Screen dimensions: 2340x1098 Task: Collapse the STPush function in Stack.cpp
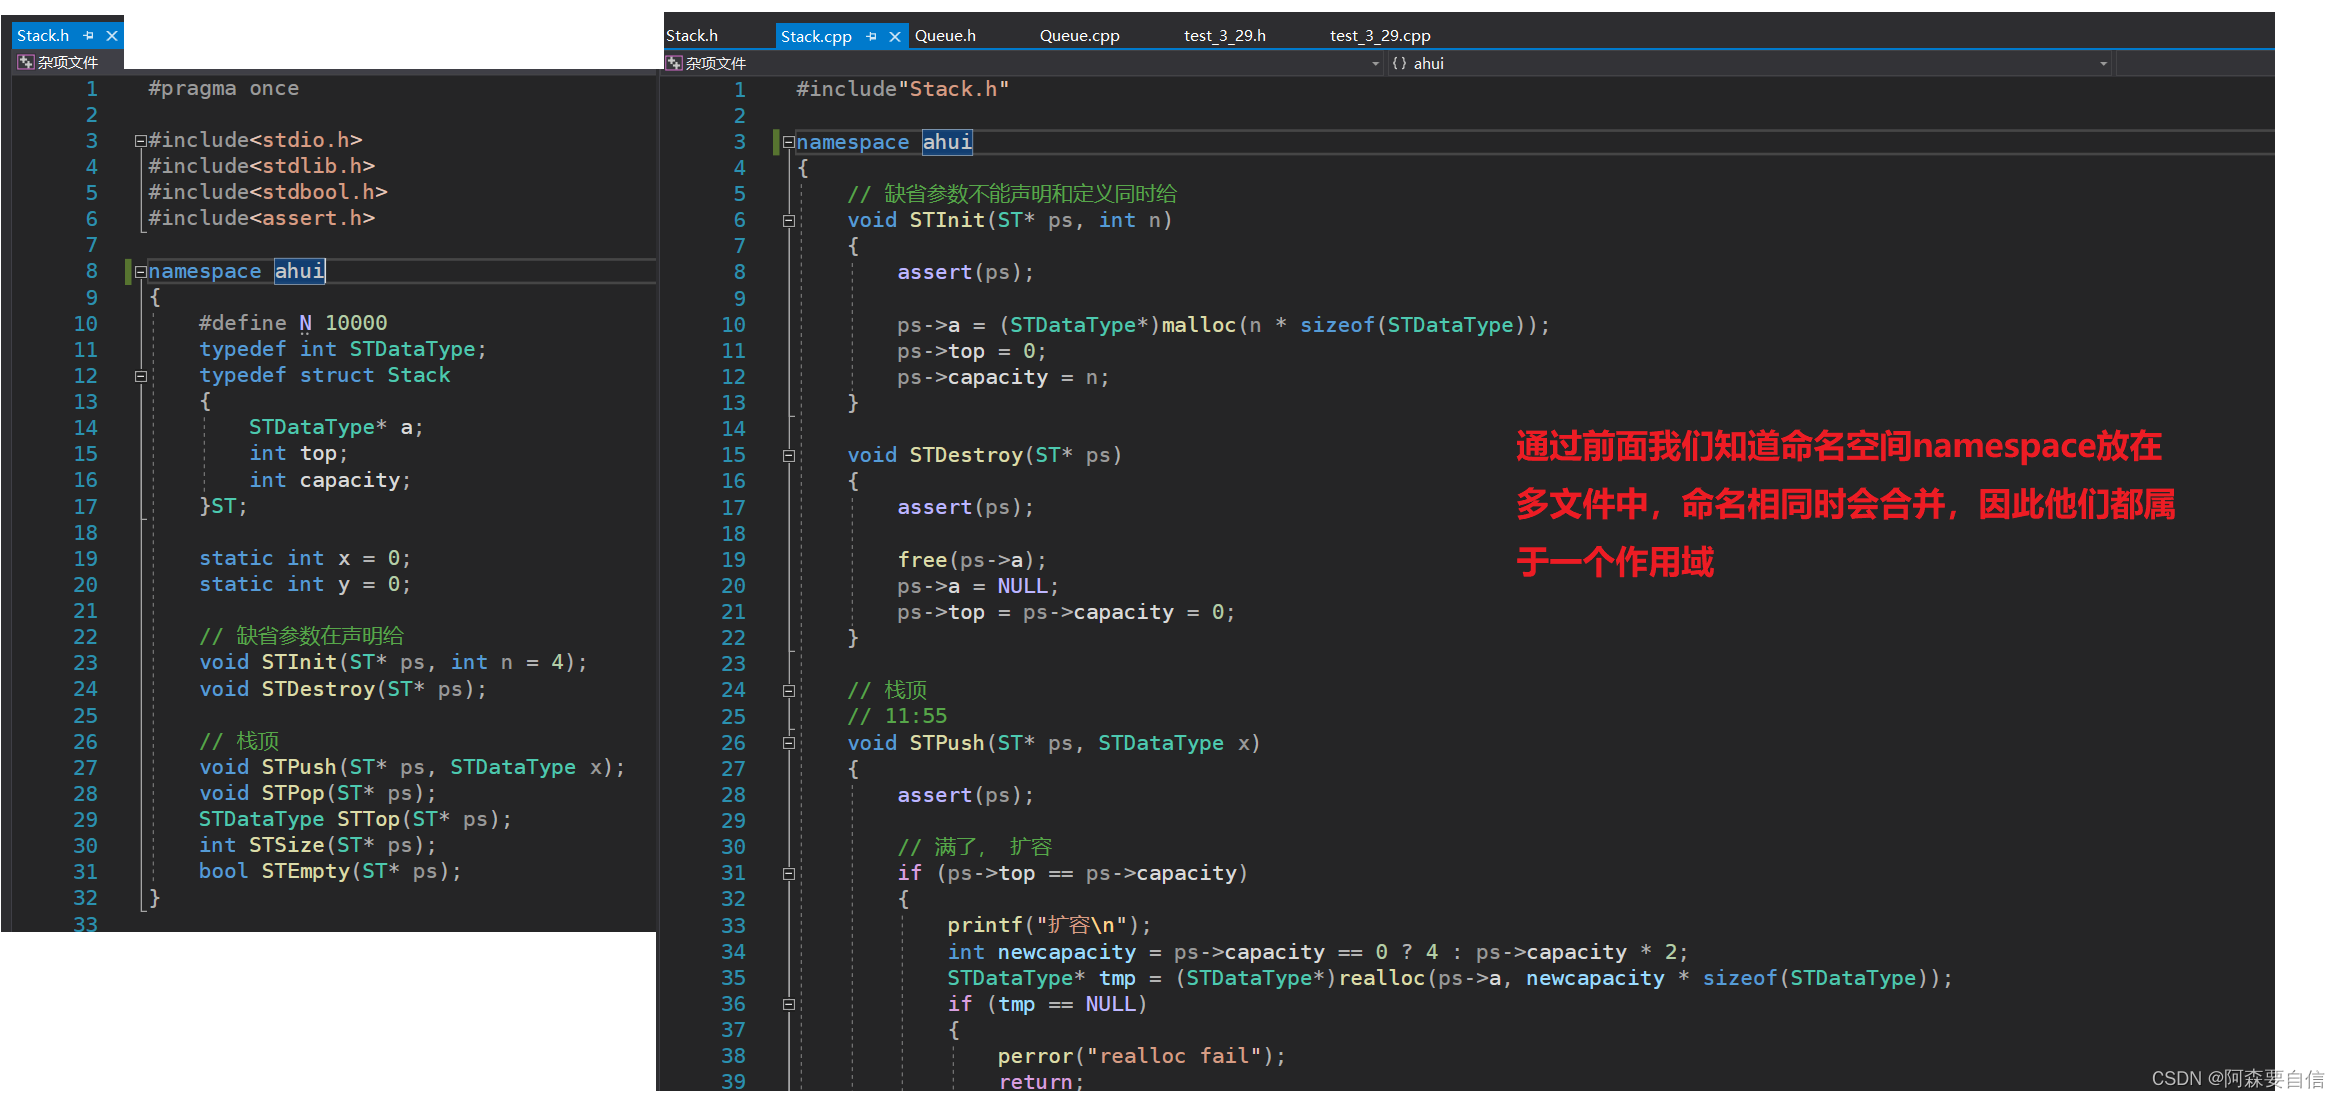(x=788, y=743)
